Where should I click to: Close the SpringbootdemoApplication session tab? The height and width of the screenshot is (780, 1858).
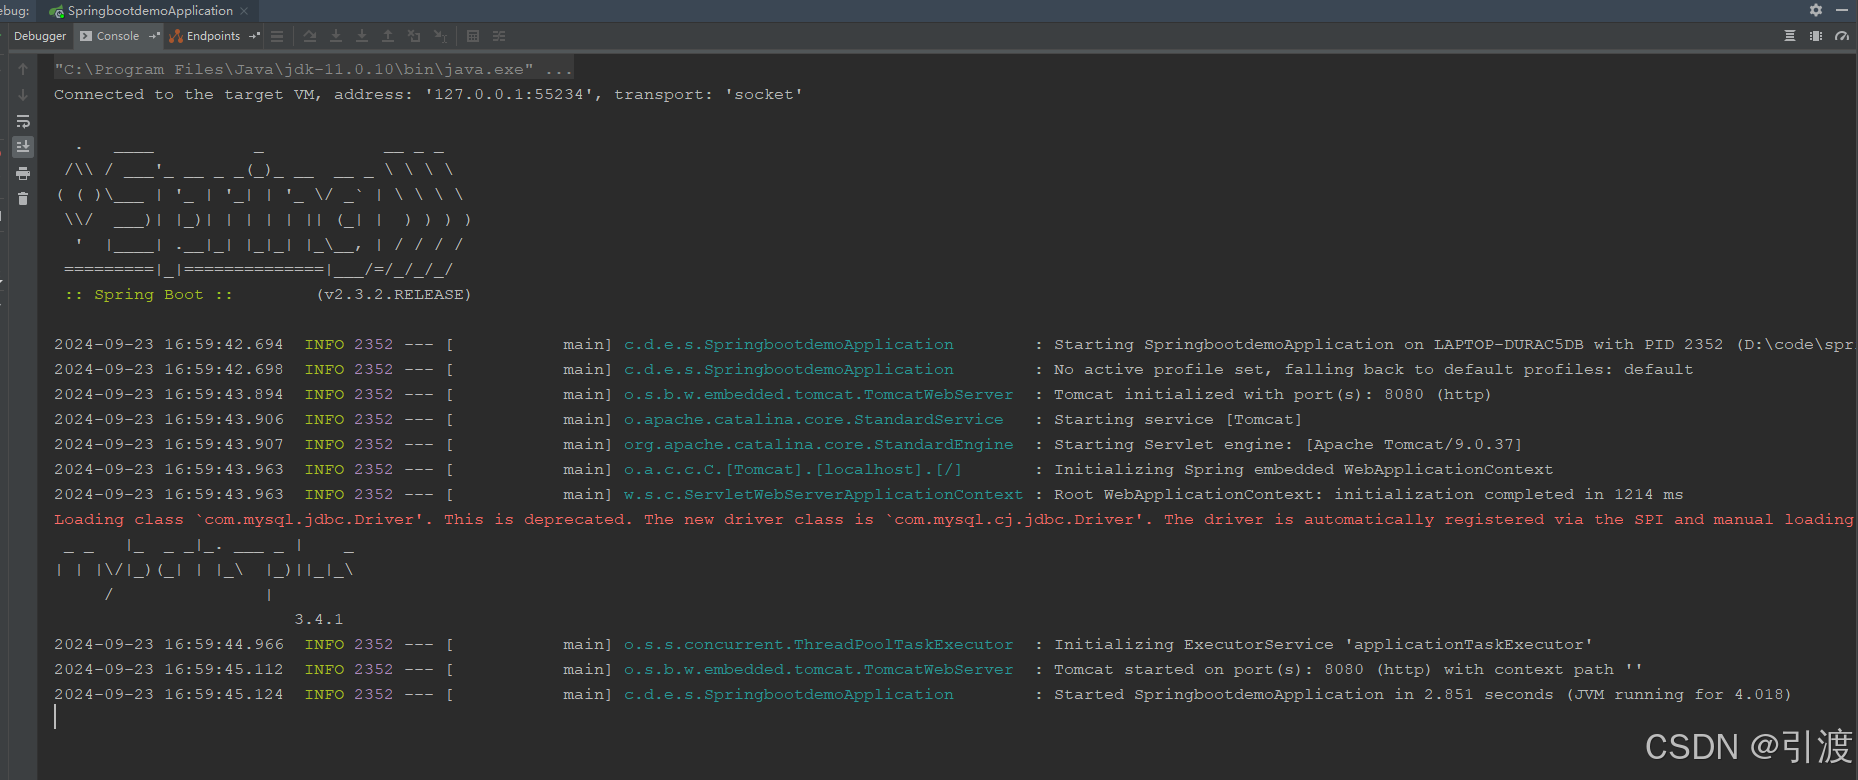point(245,11)
